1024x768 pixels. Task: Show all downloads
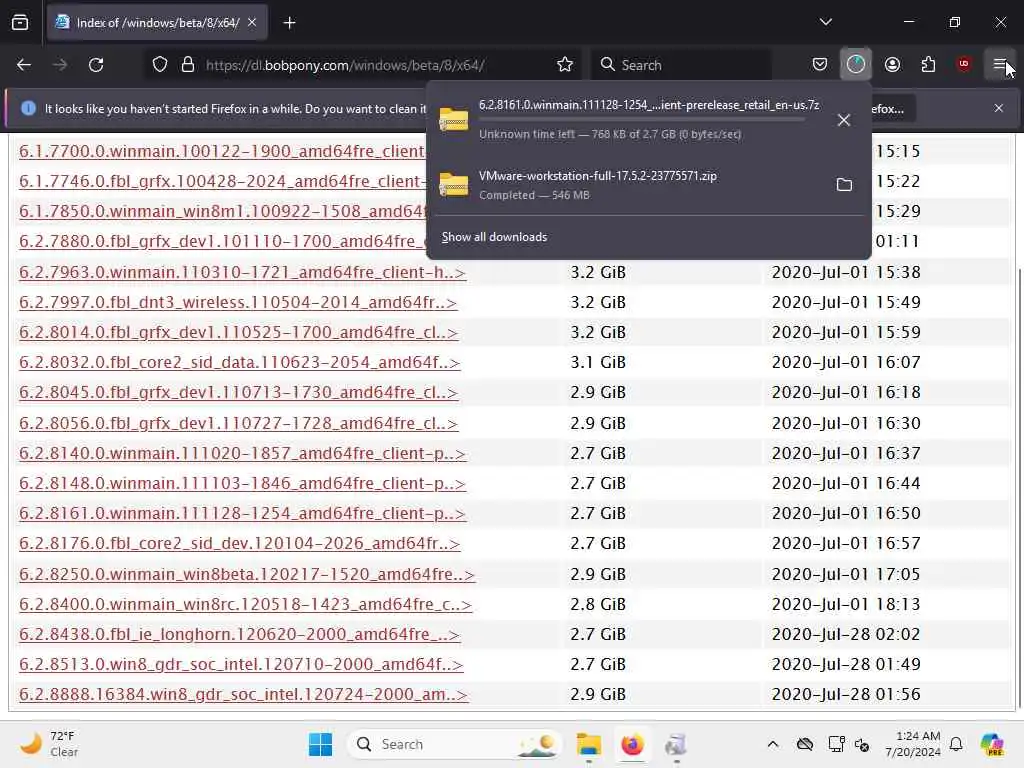click(494, 237)
